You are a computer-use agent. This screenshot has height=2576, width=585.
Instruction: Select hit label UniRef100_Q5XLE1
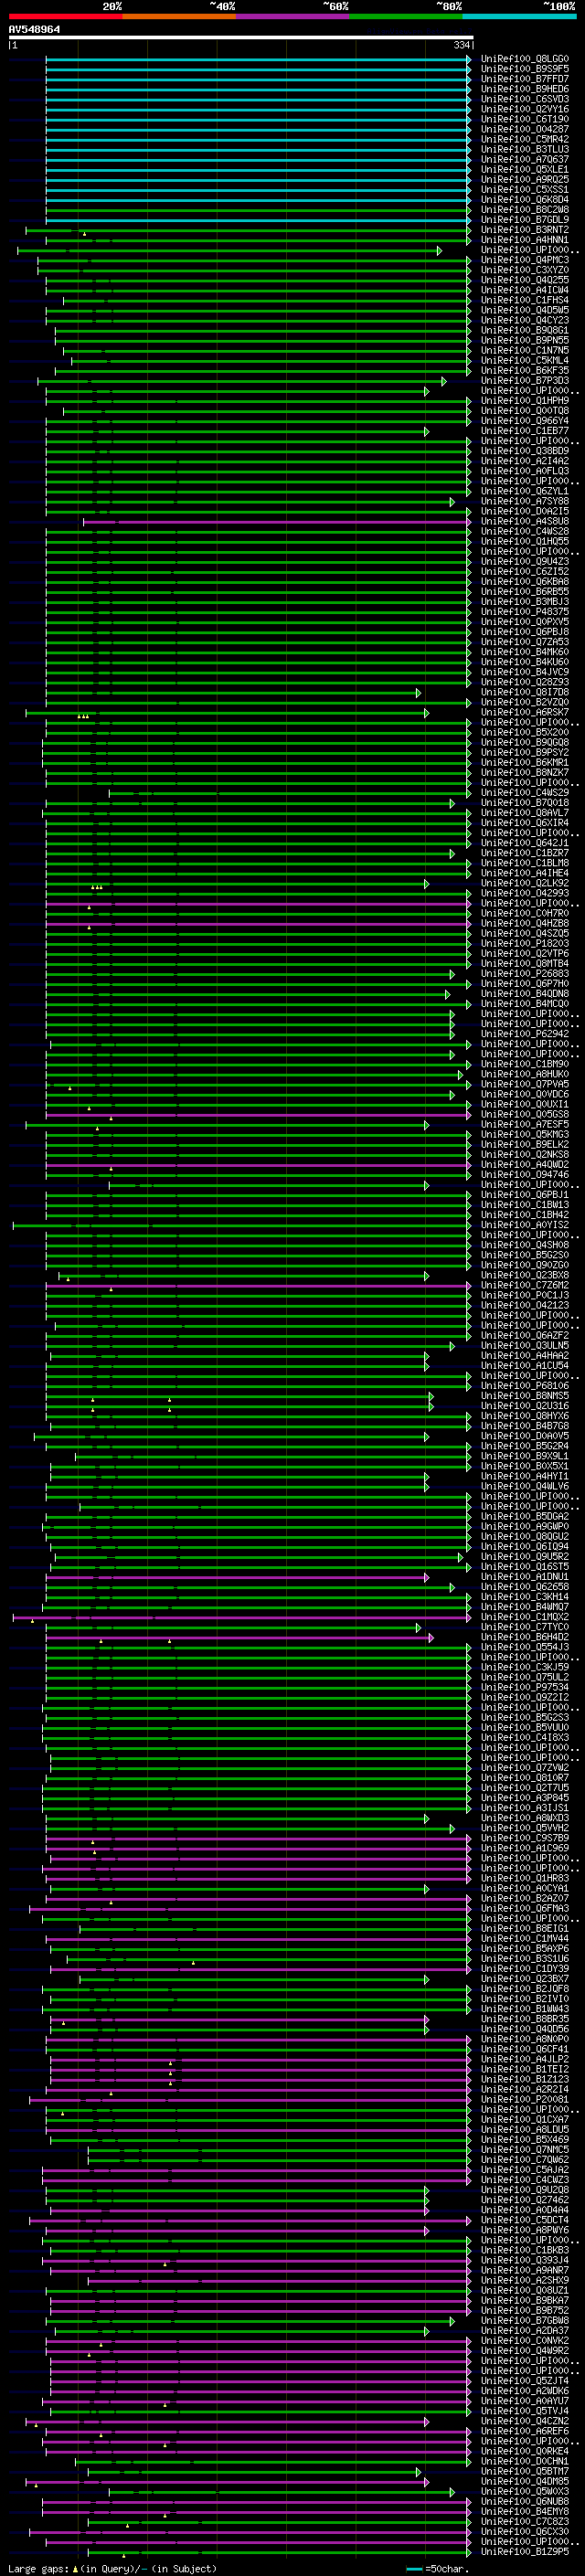pyautogui.click(x=525, y=169)
